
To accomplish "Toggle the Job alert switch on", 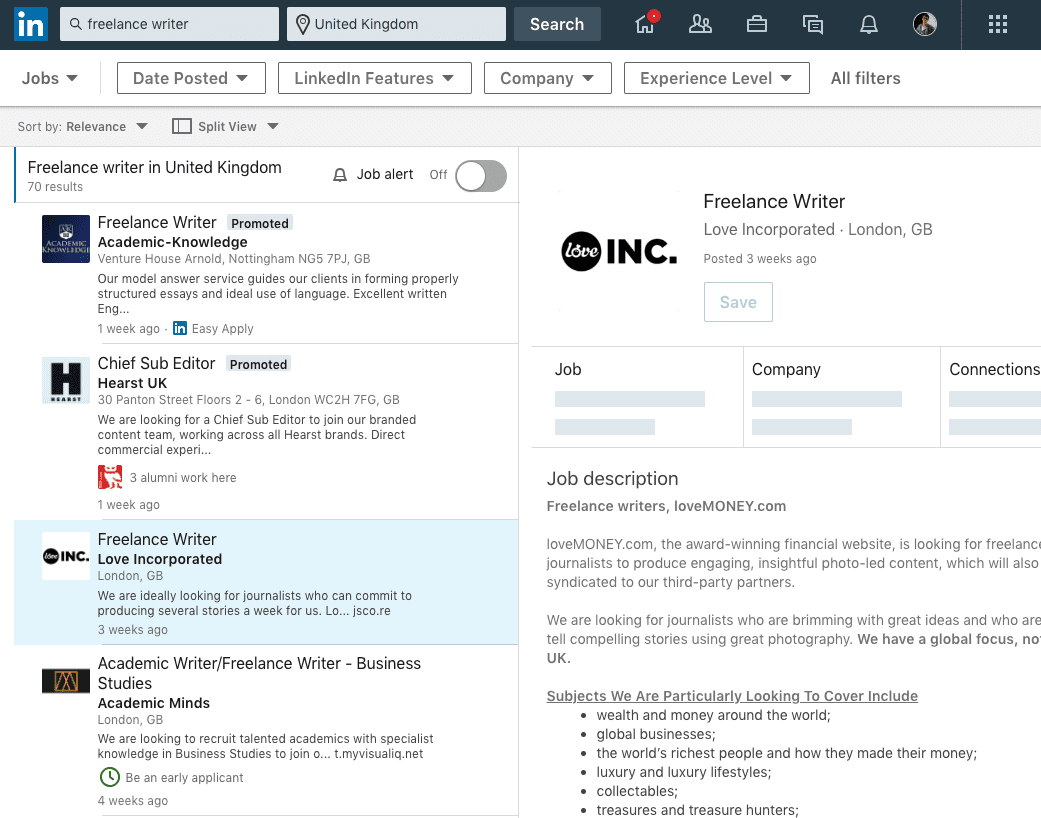I will (x=481, y=176).
